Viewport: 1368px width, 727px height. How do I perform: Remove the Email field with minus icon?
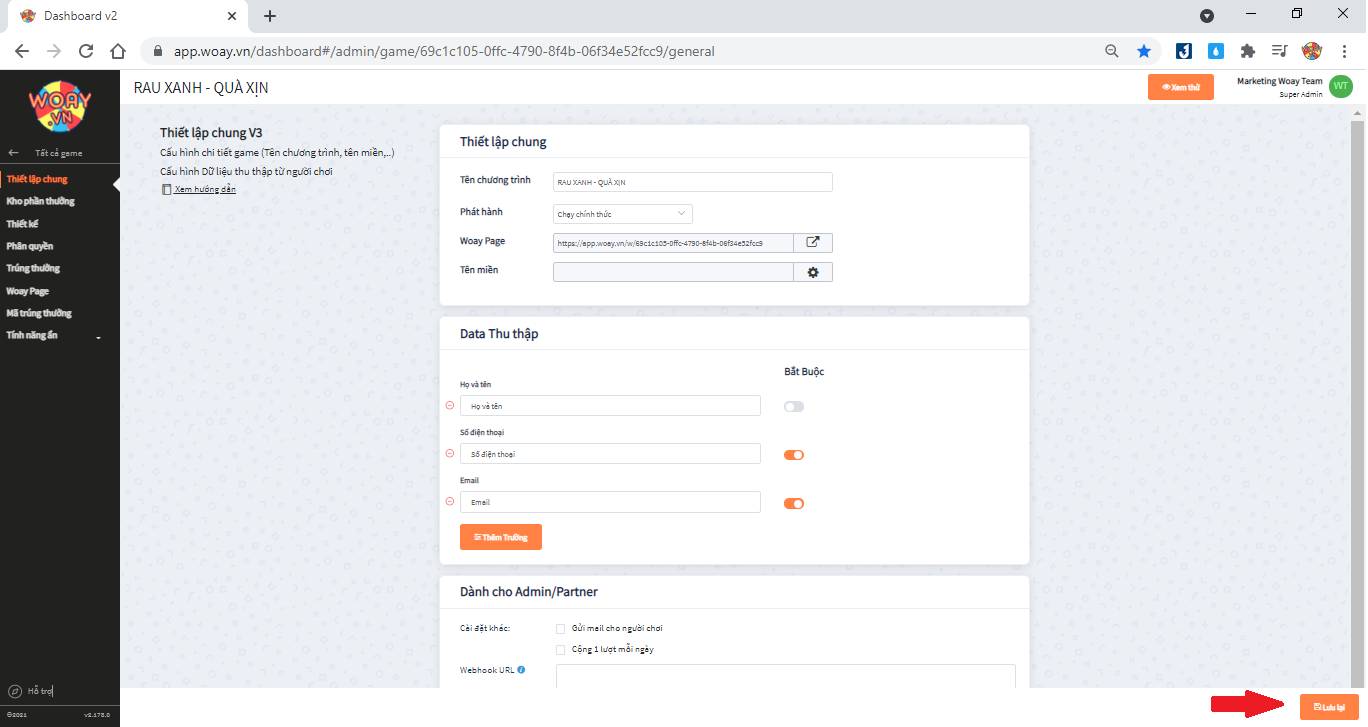[x=449, y=501]
